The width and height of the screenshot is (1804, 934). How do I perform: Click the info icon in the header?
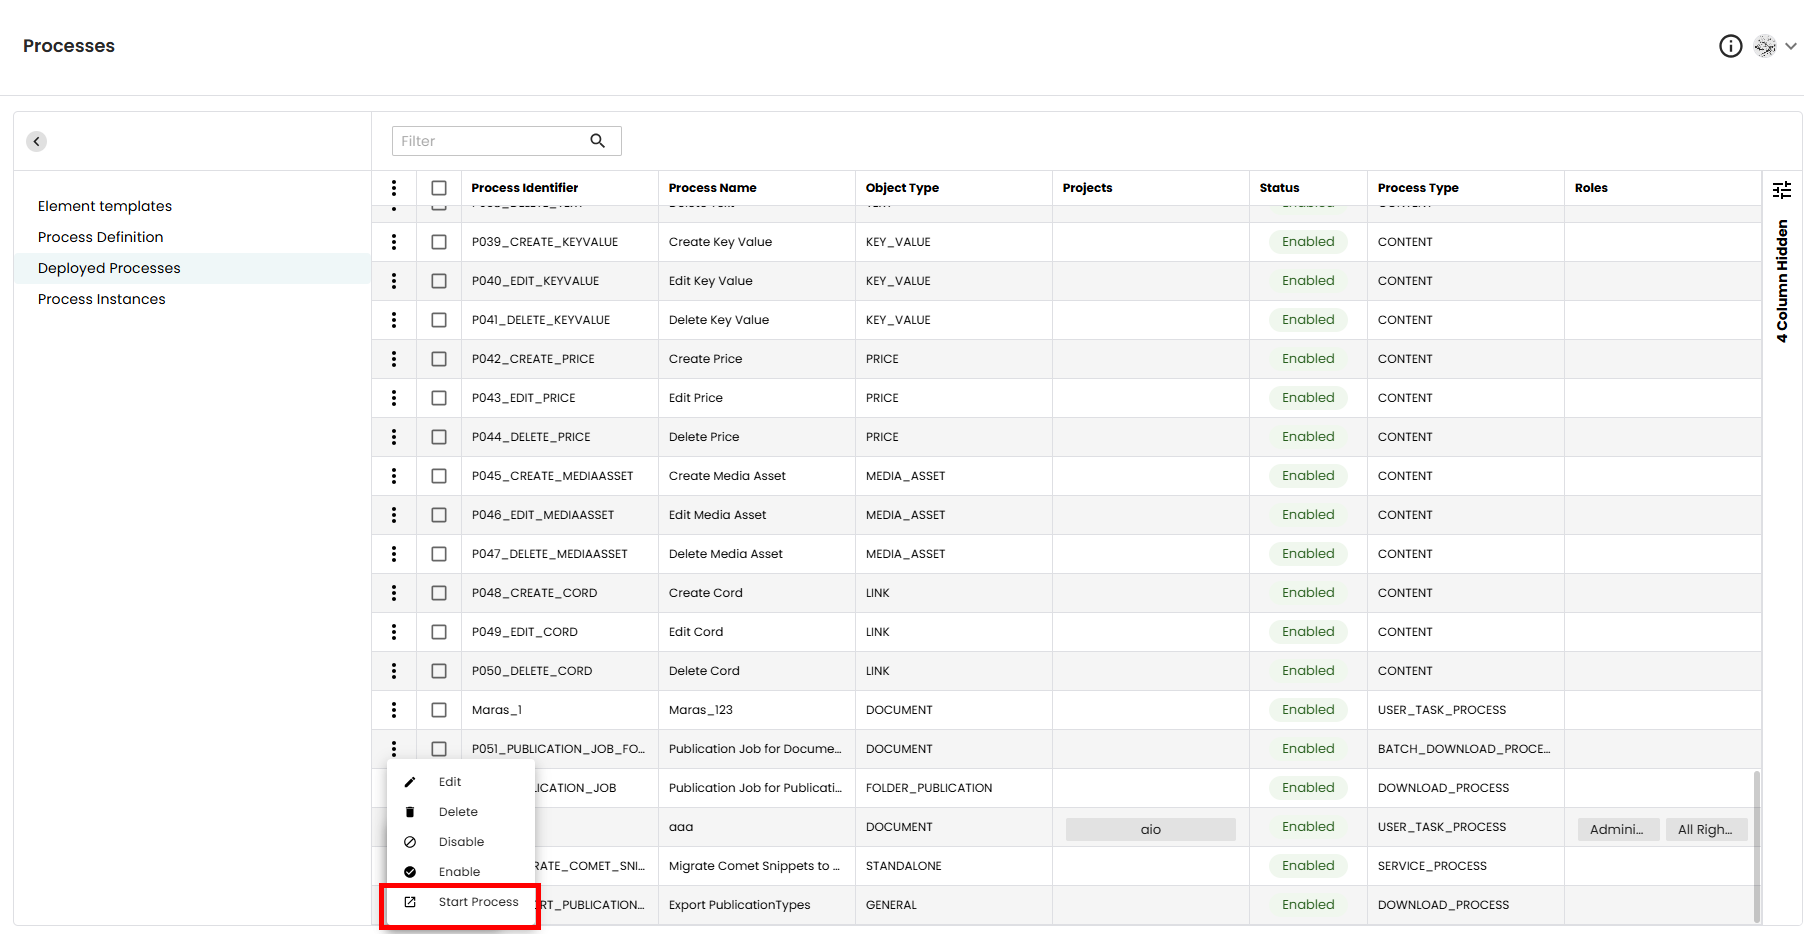click(1730, 46)
